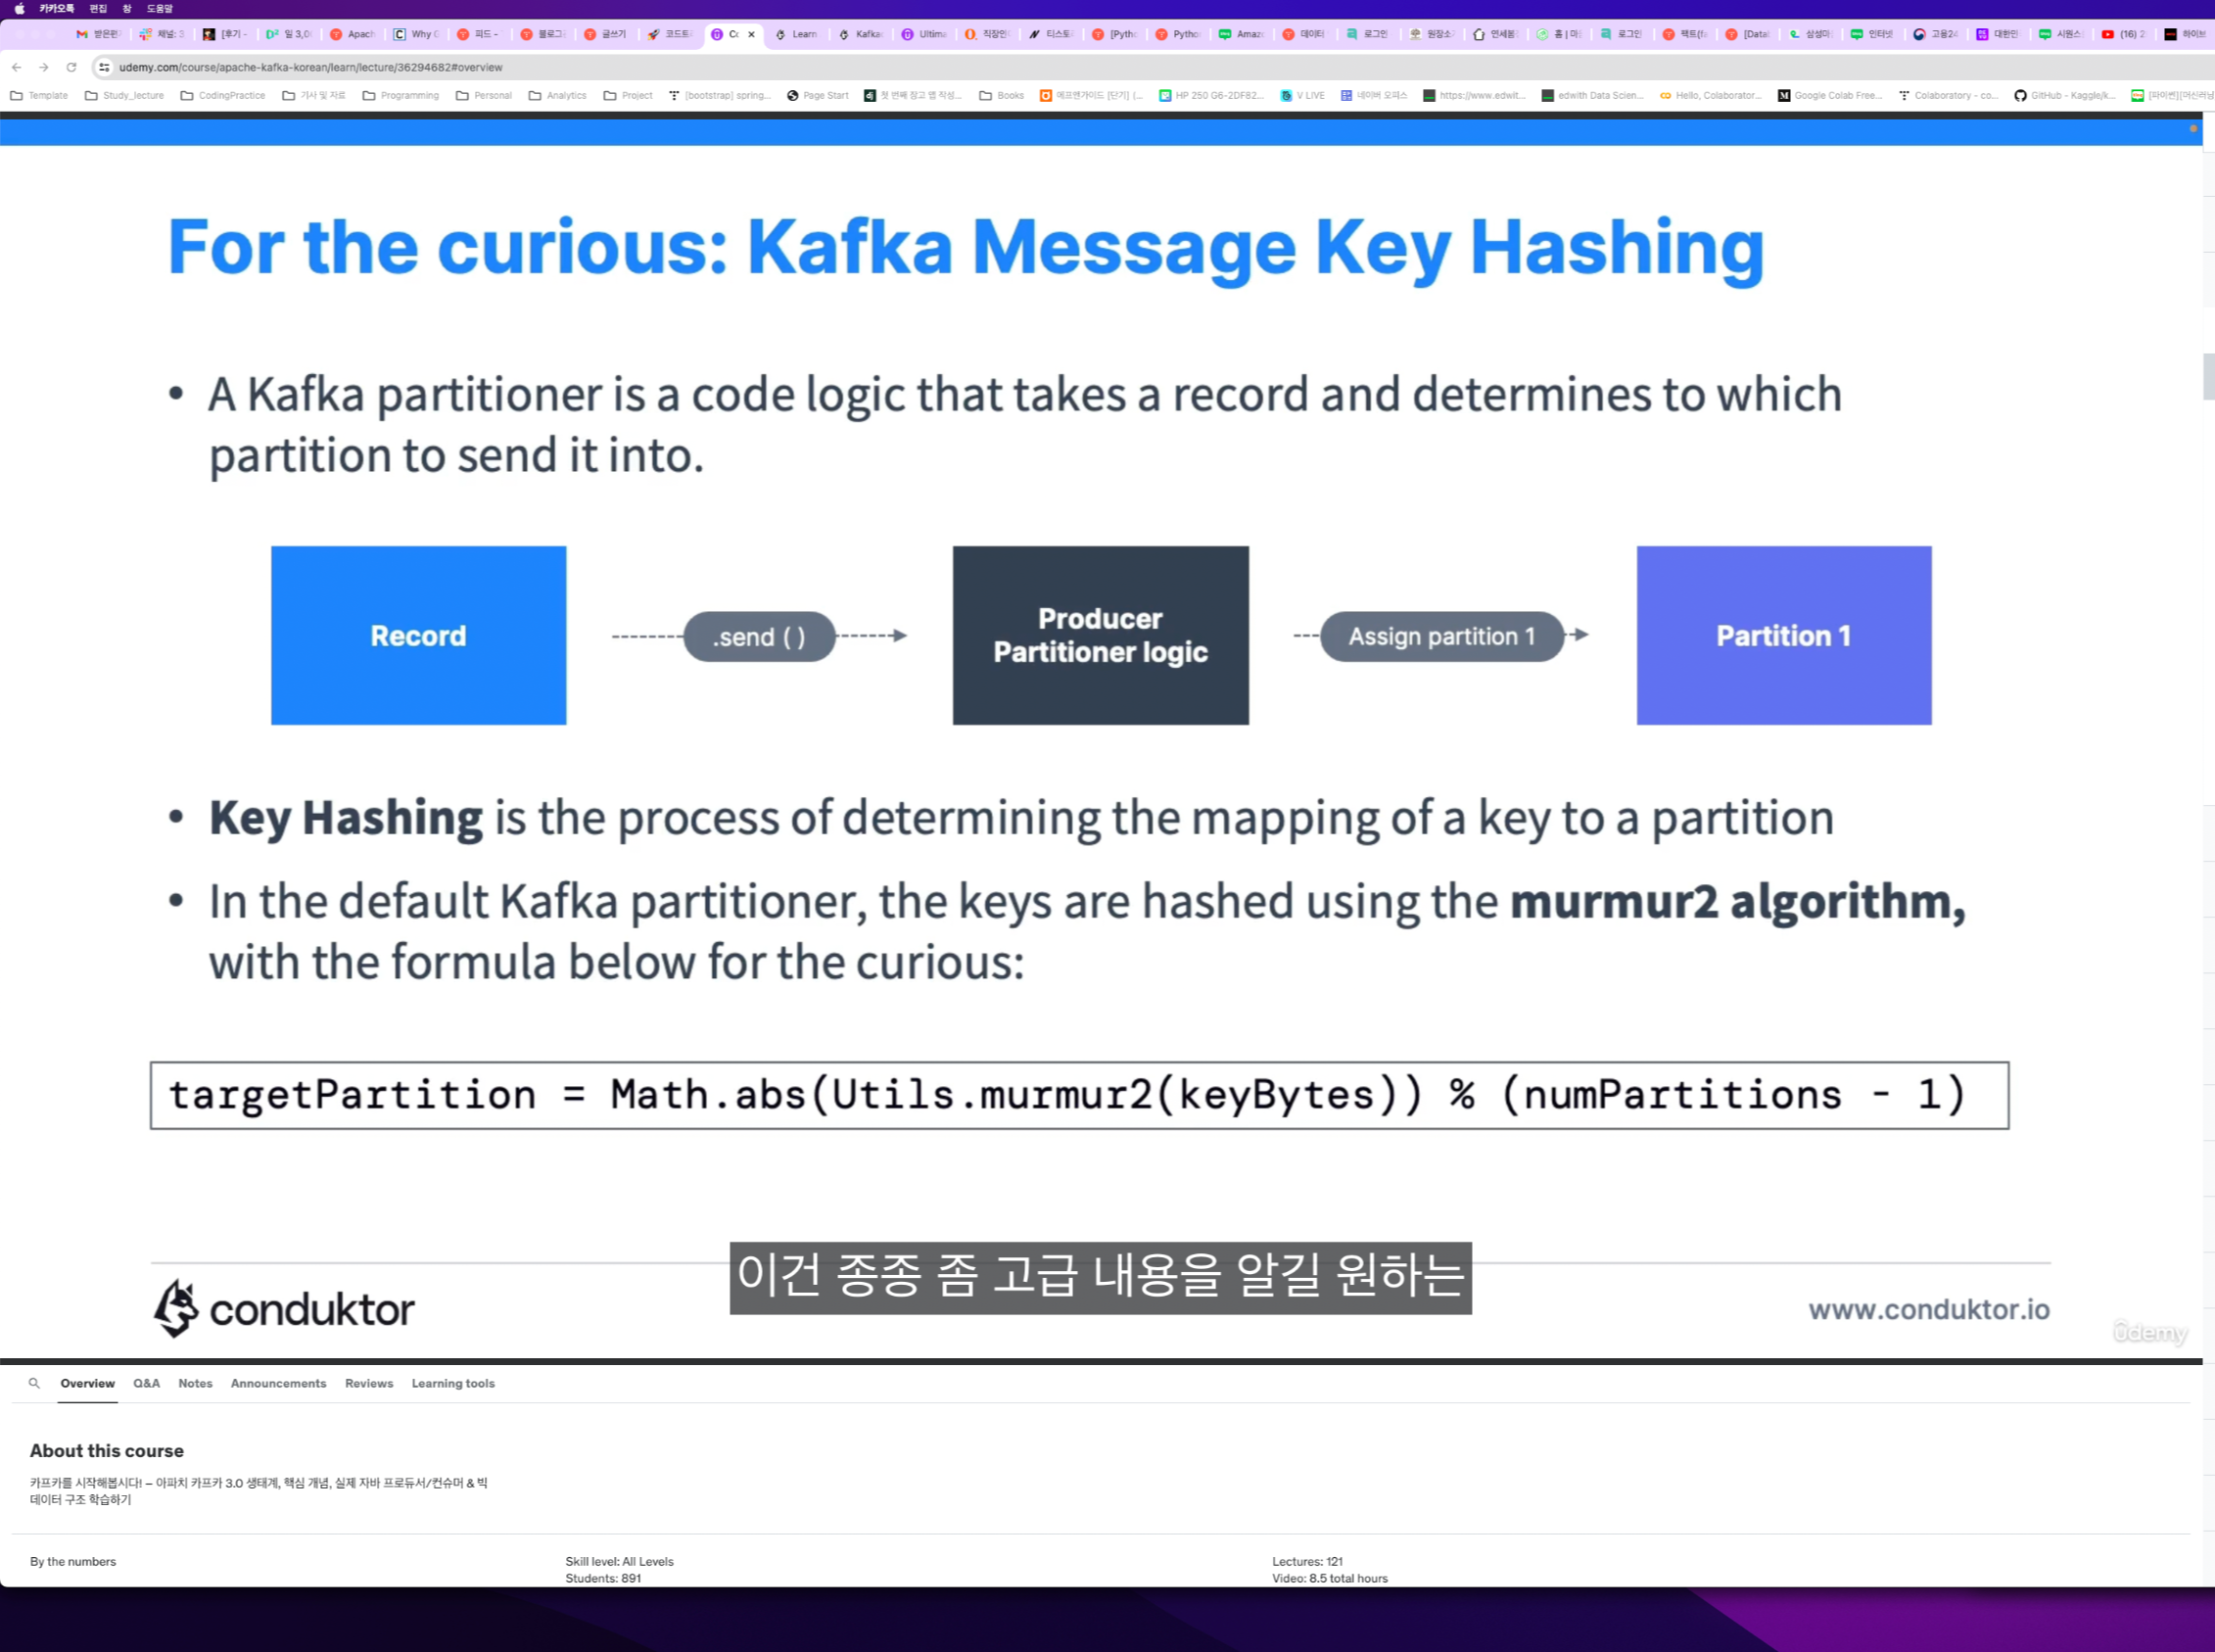Open the Google Colab Free bookmark
Screen dimensions: 2215x1652
[1830, 95]
